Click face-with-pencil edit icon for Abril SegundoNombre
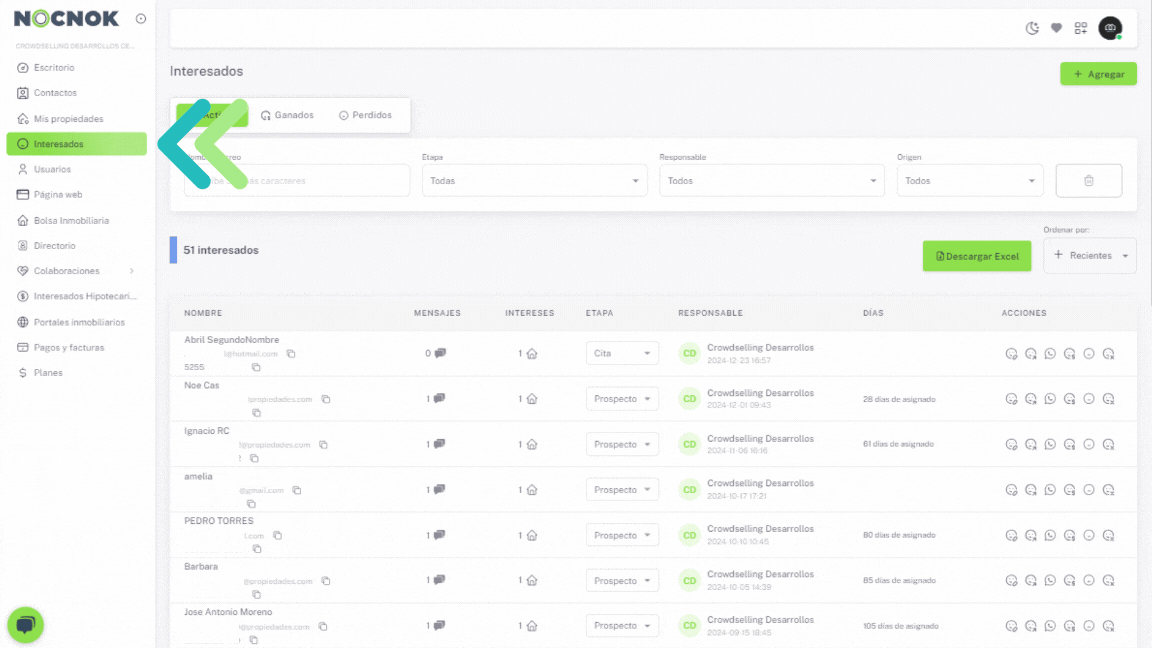This screenshot has width=1152, height=648. pos(1012,353)
